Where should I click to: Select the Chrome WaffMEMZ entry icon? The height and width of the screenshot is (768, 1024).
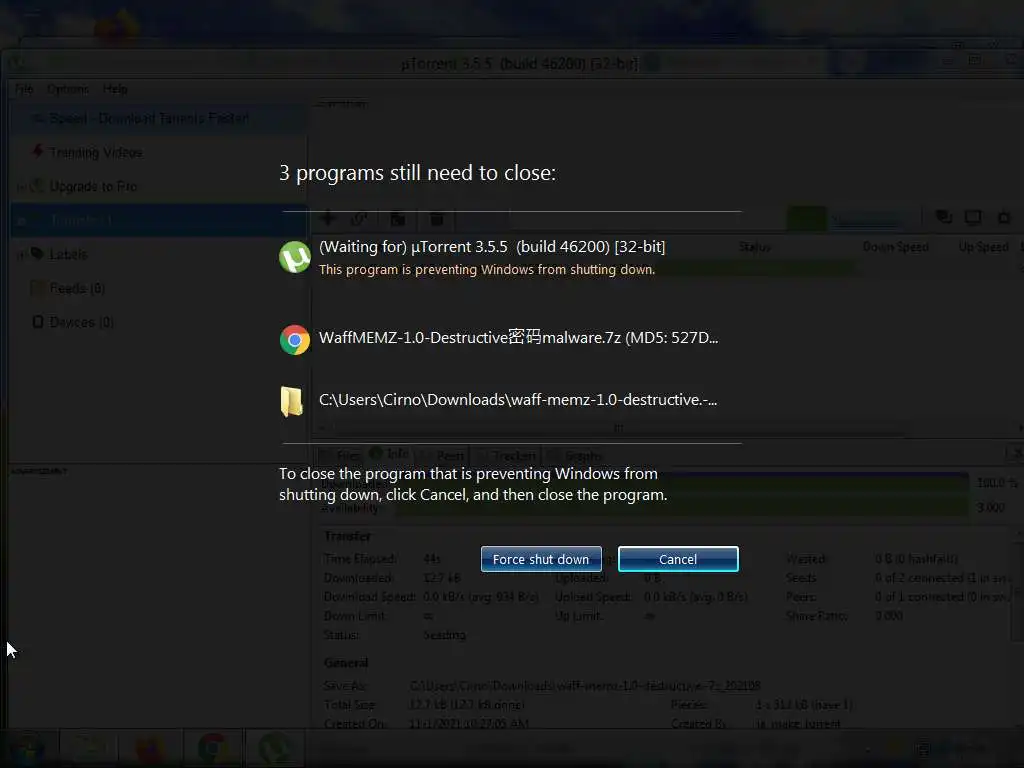point(295,340)
